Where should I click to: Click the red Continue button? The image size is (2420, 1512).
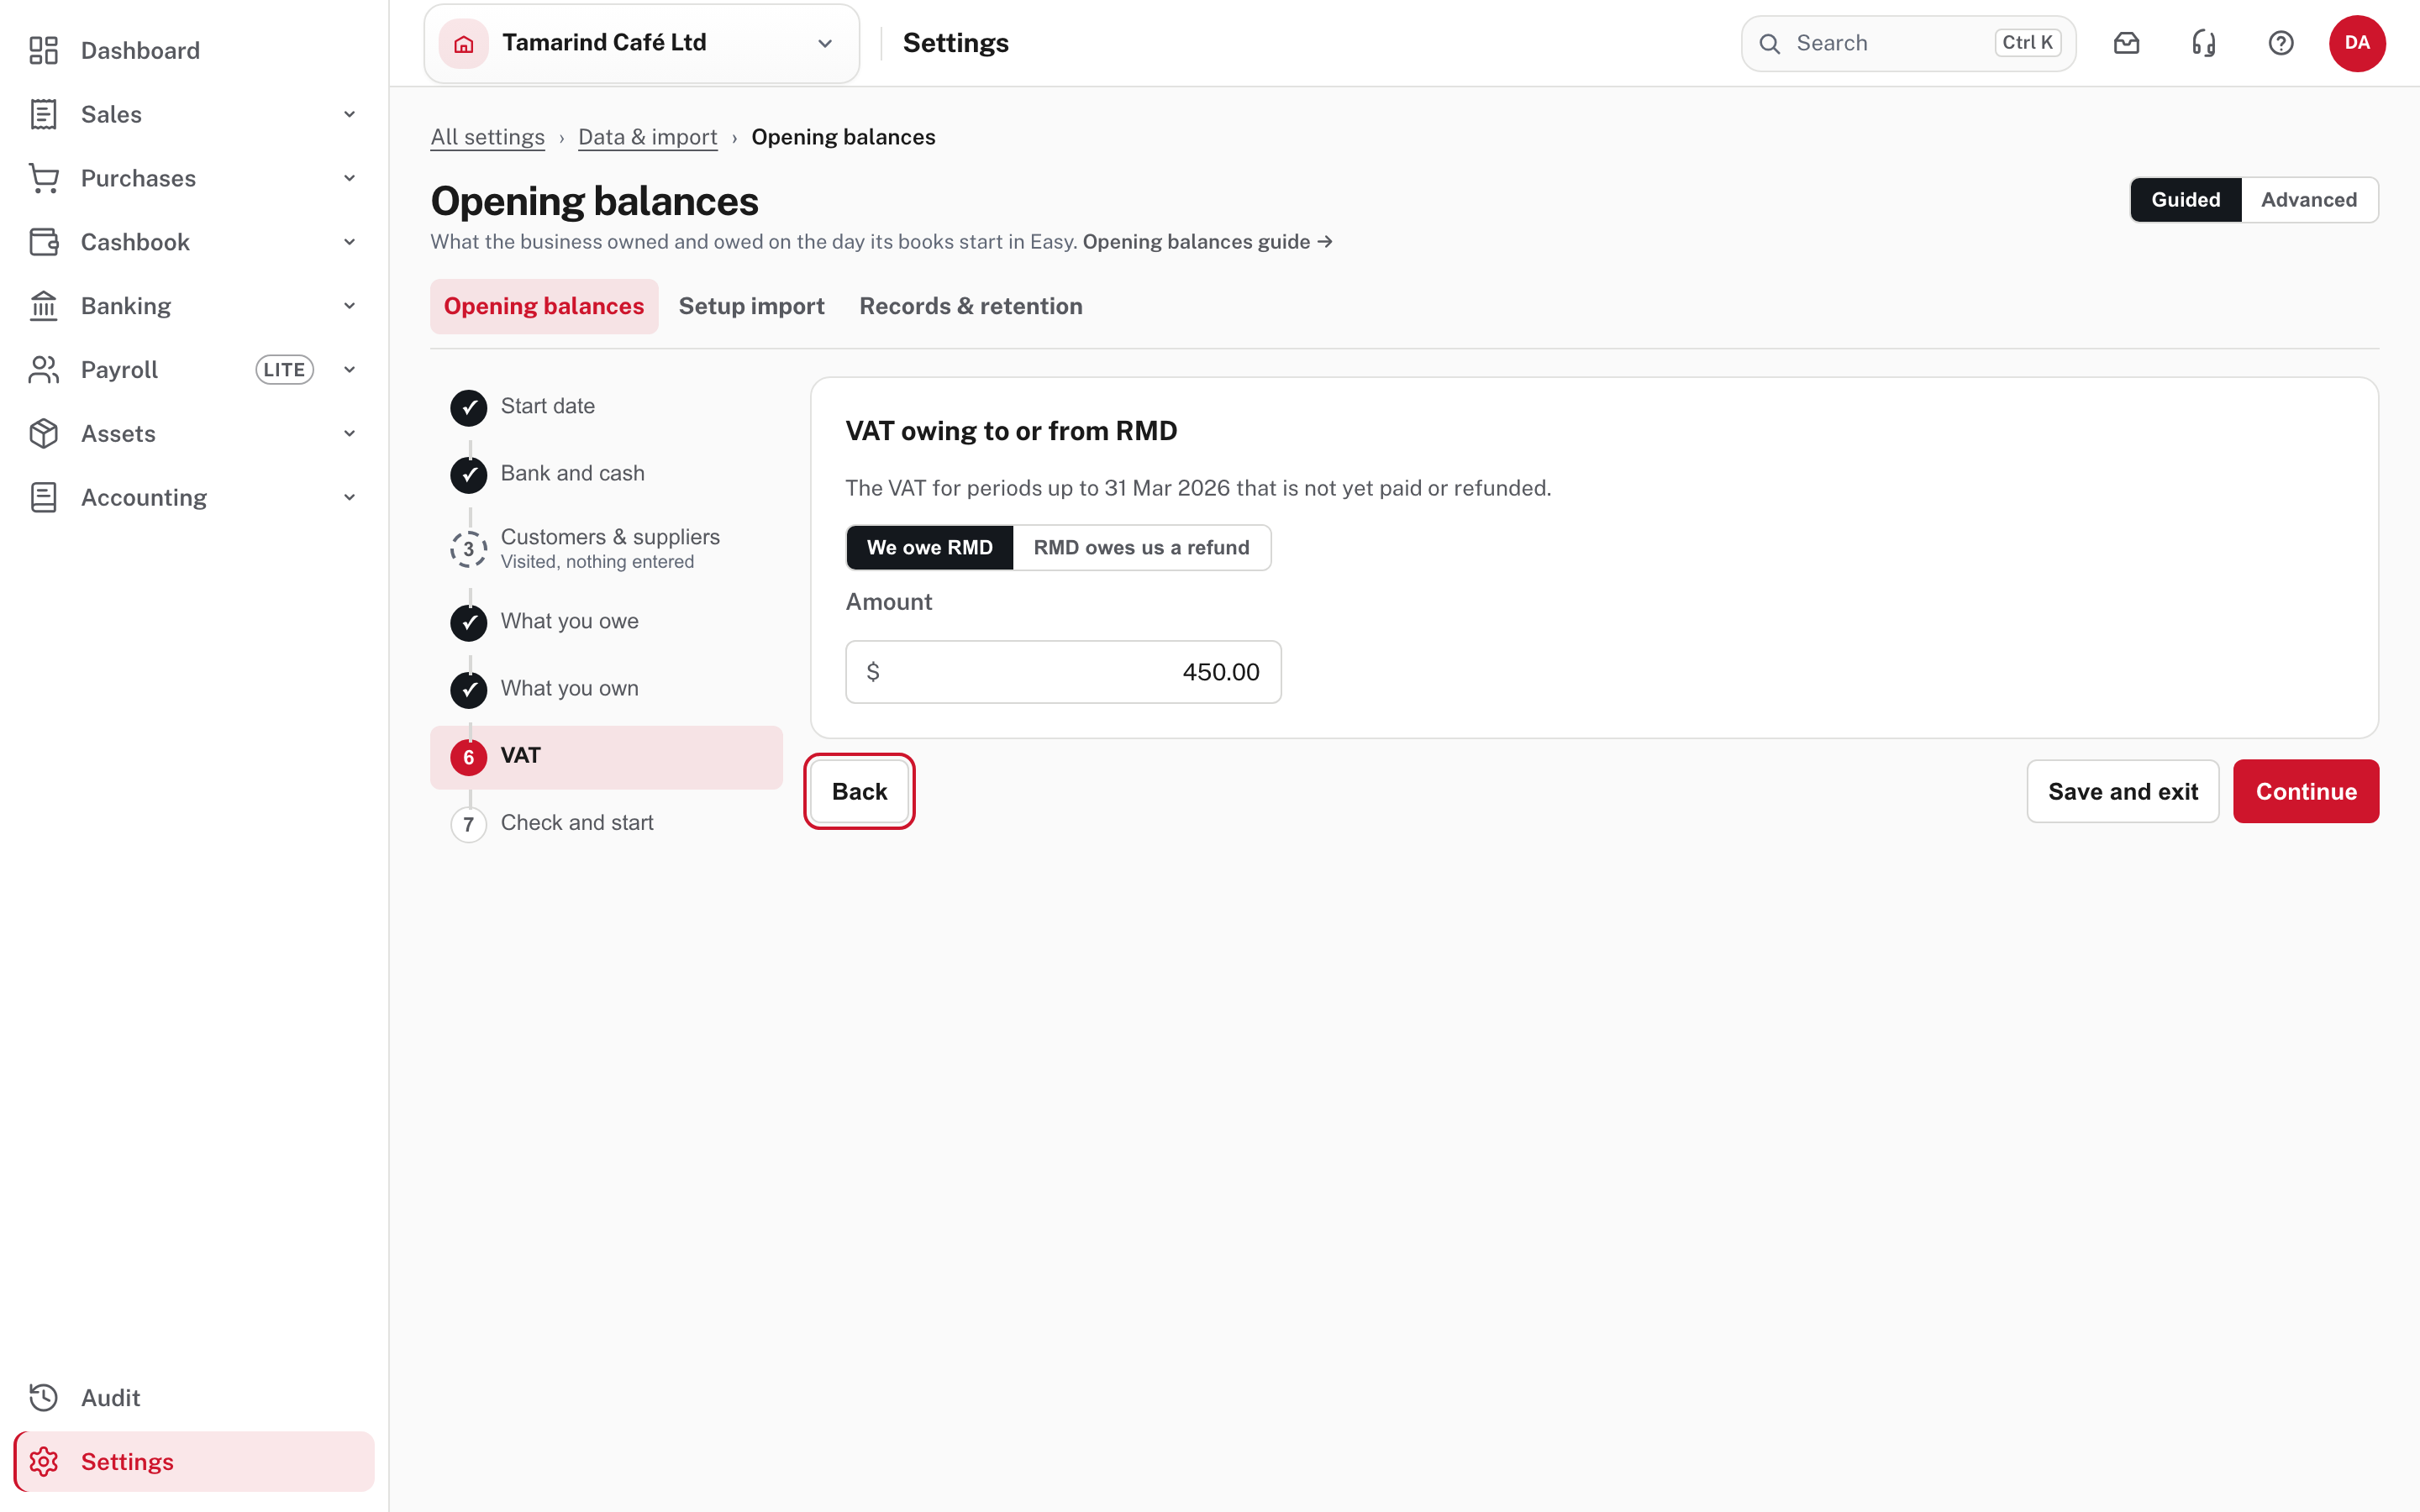click(x=2306, y=791)
